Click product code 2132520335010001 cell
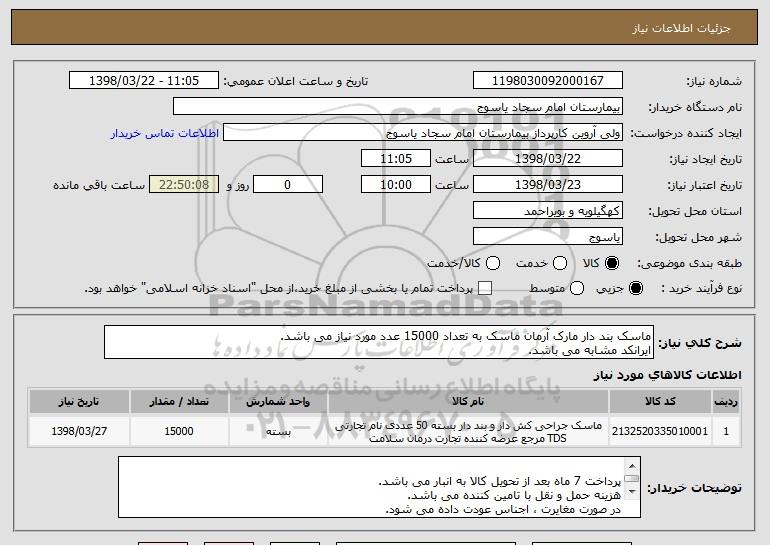770x545 pixels. tap(660, 431)
